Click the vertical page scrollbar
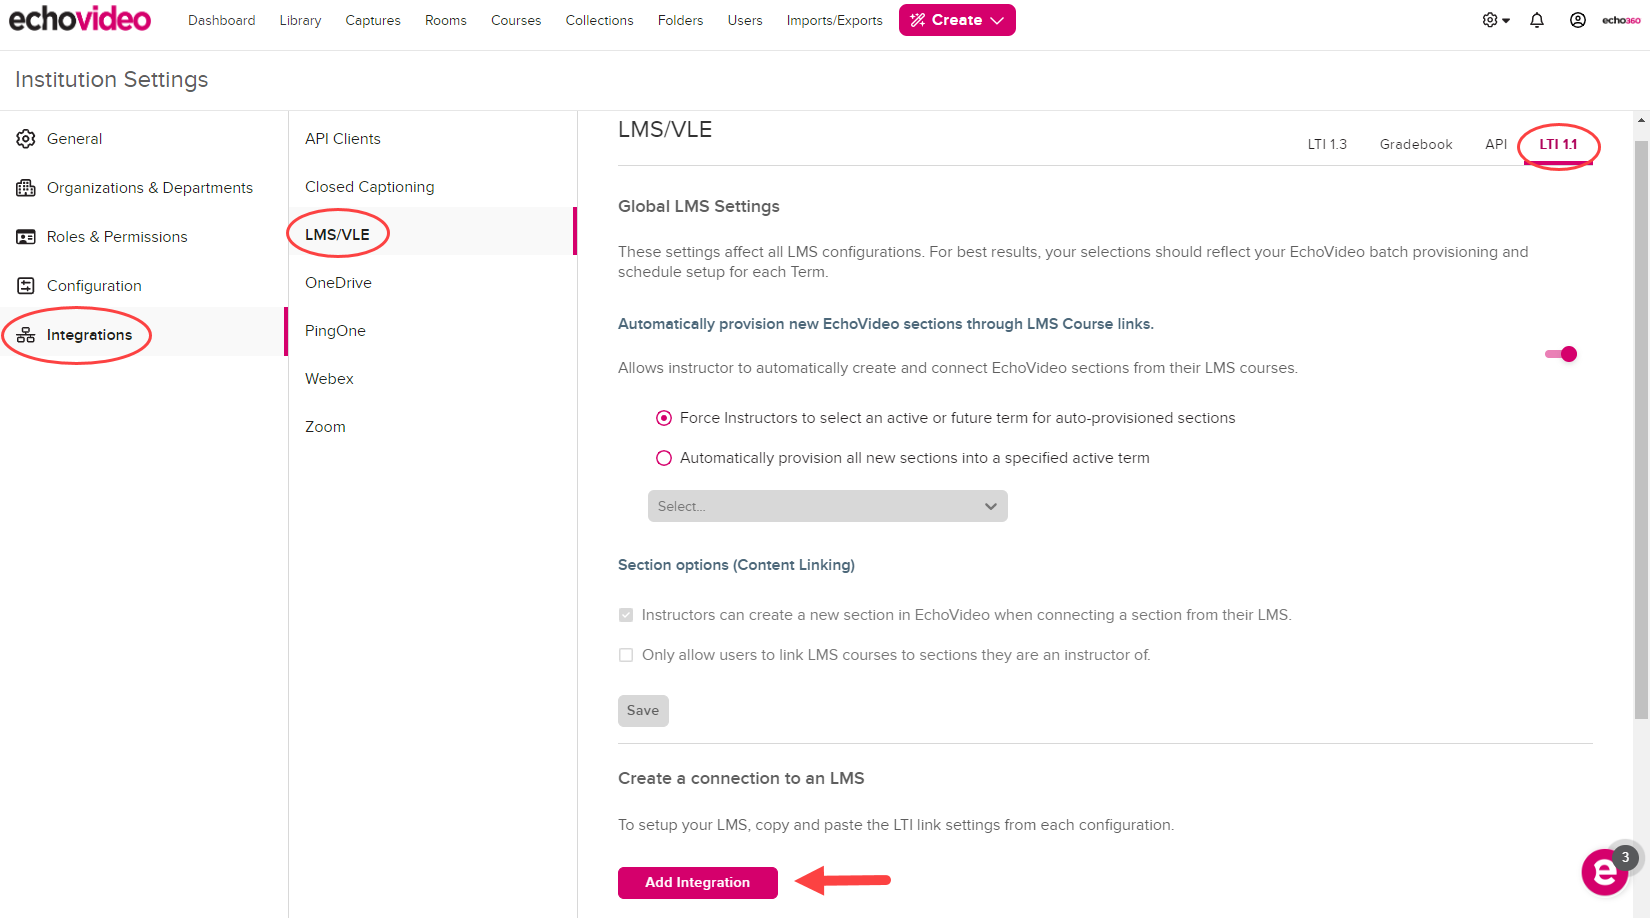The width and height of the screenshot is (1650, 918). tap(1641, 430)
